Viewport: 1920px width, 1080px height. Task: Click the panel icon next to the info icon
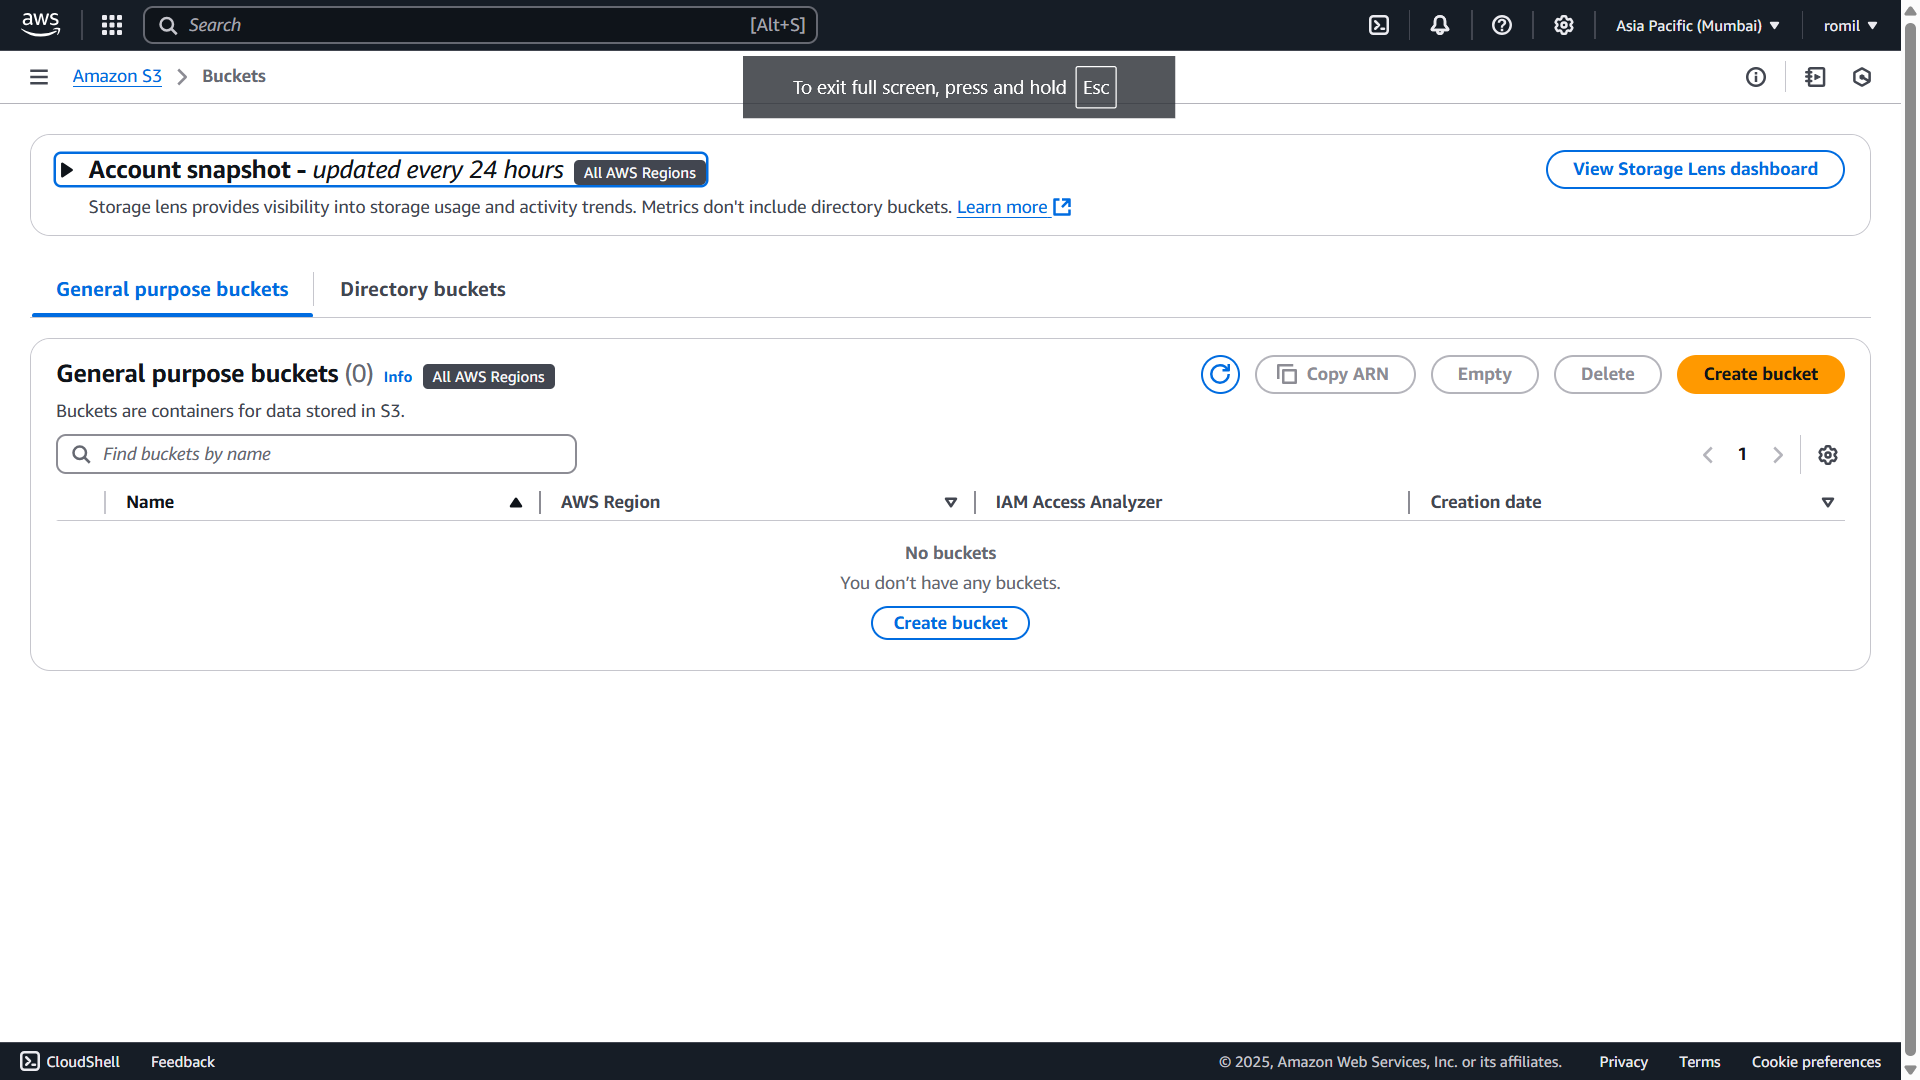[x=1816, y=77]
